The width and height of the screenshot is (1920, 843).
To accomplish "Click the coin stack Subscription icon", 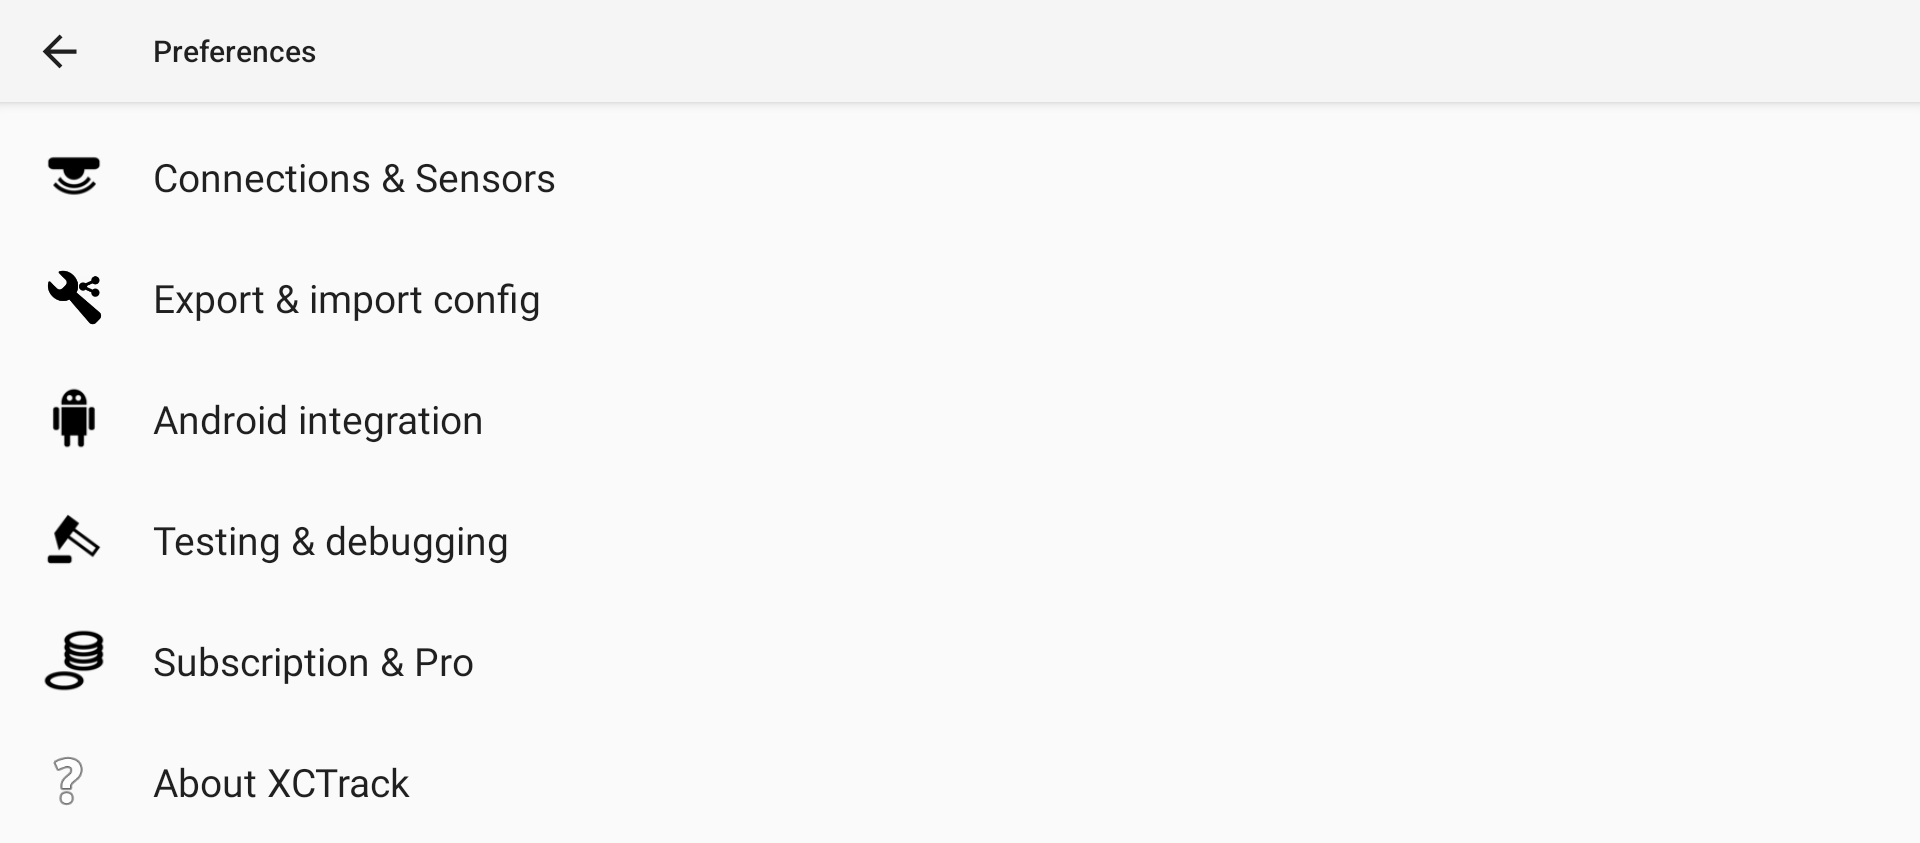I will point(74,661).
